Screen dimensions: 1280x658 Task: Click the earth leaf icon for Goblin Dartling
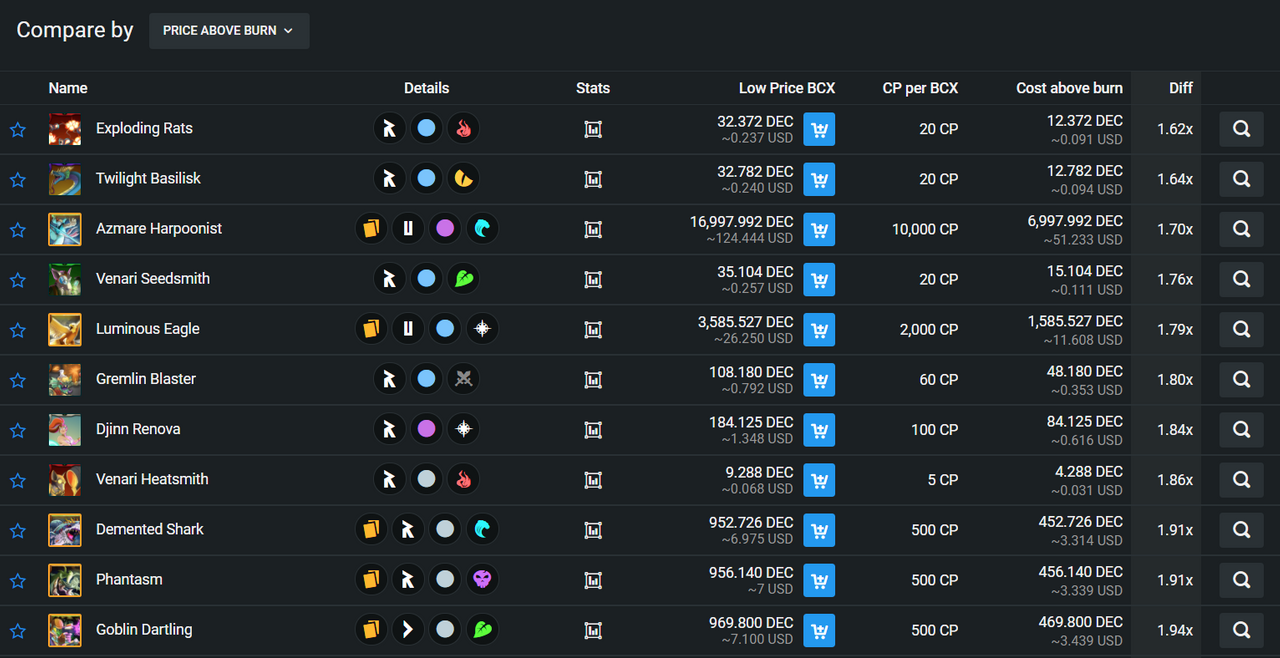[x=482, y=630]
